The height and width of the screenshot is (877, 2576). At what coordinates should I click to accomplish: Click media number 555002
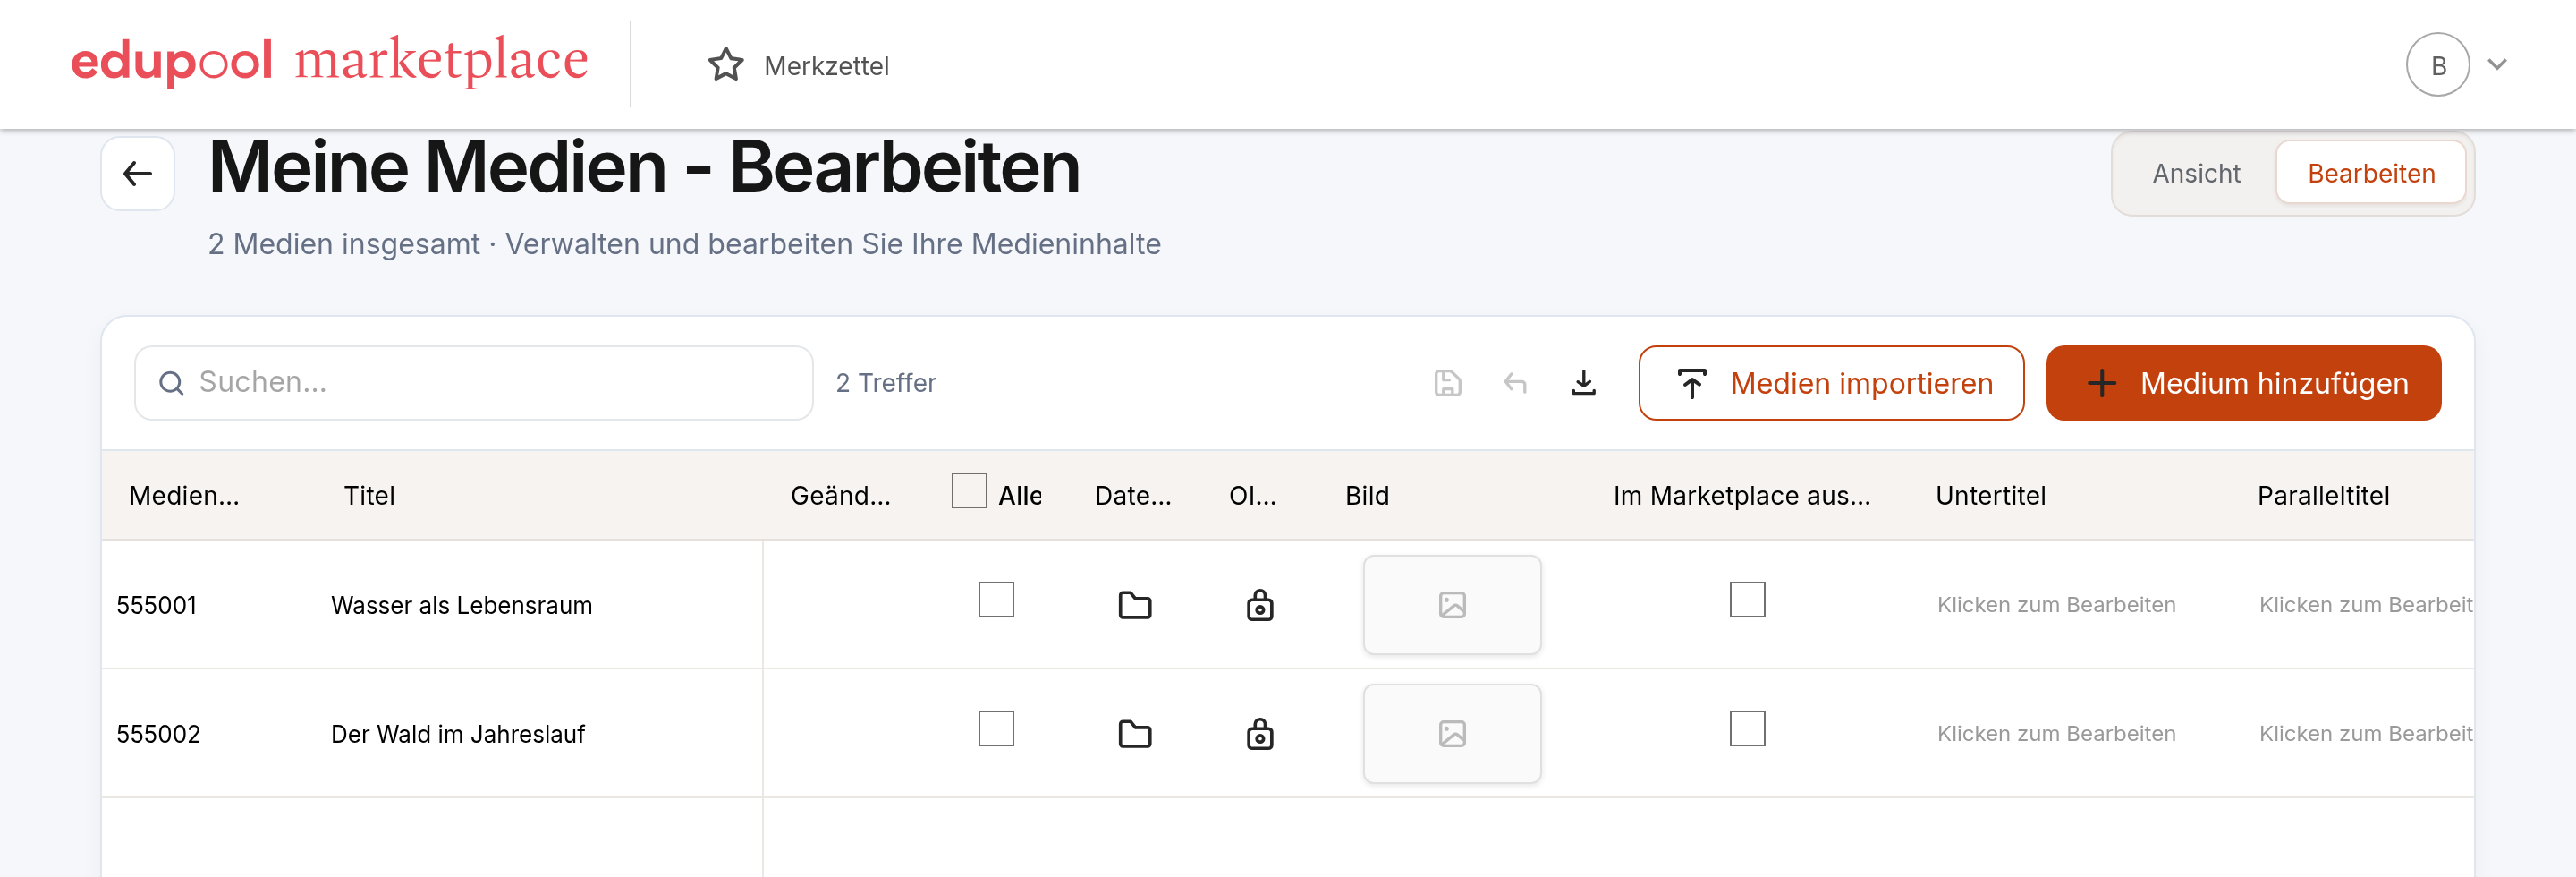(158, 735)
